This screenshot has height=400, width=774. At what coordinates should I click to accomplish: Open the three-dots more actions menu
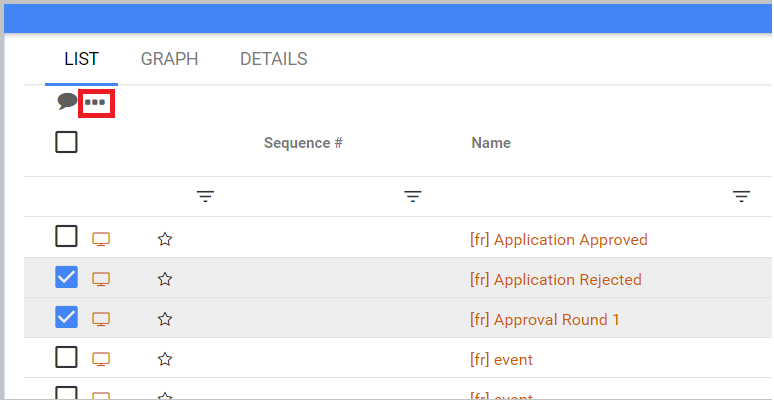[96, 102]
